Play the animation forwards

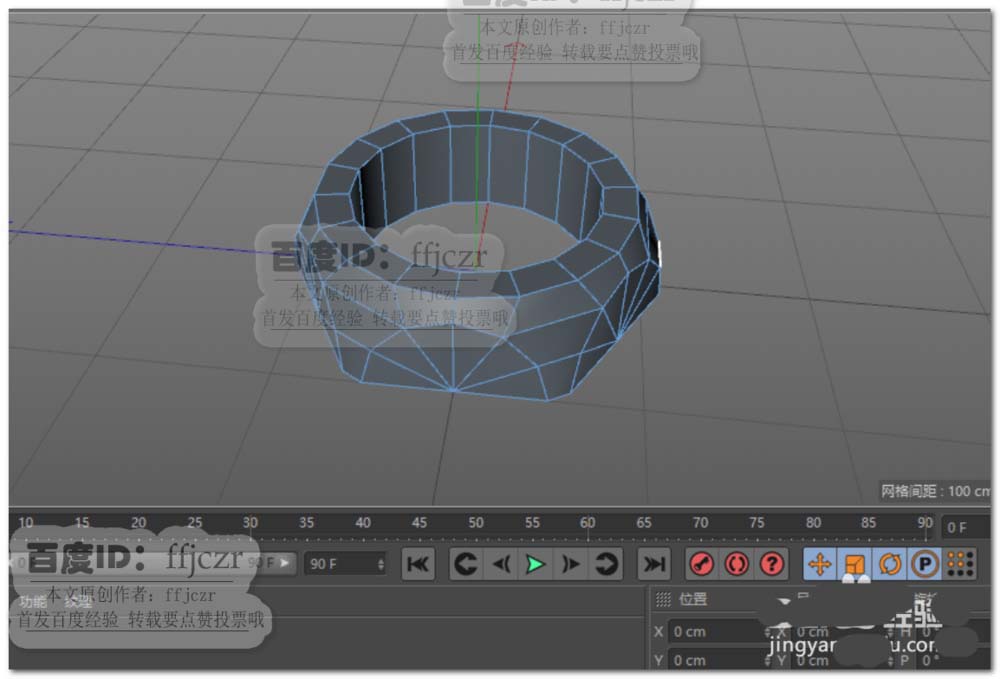click(x=535, y=564)
